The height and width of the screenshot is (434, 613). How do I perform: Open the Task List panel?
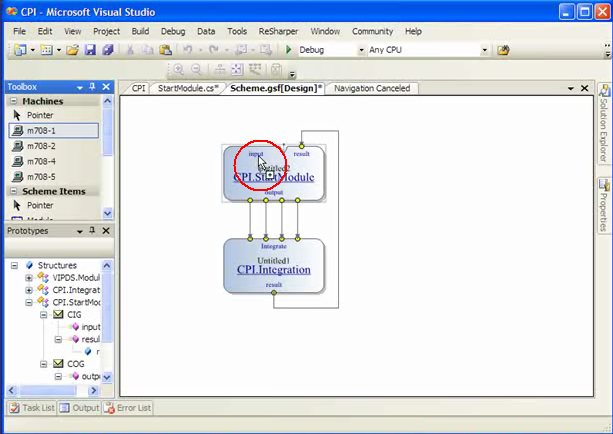pyautogui.click(x=32, y=408)
